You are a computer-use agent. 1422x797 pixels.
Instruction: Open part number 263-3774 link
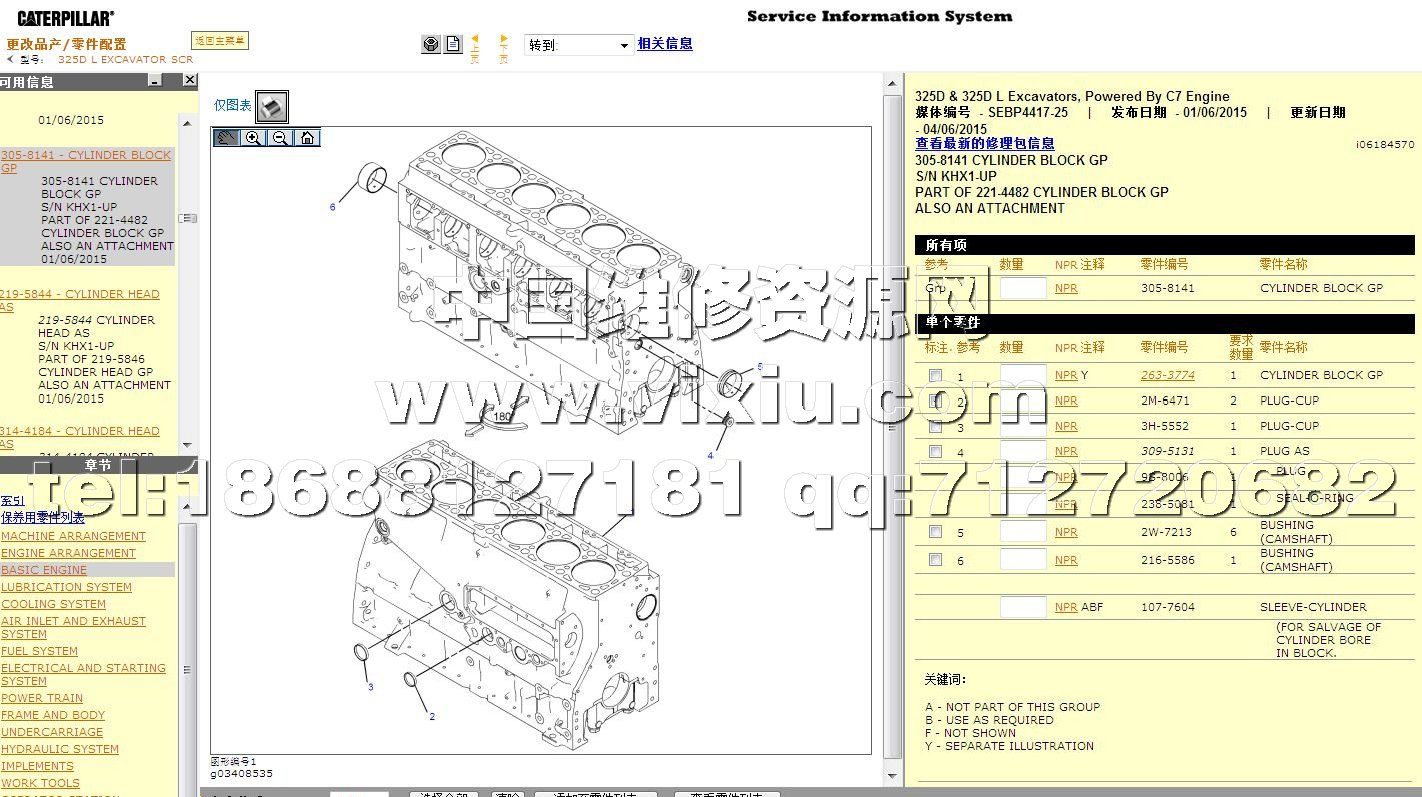pos(1167,375)
